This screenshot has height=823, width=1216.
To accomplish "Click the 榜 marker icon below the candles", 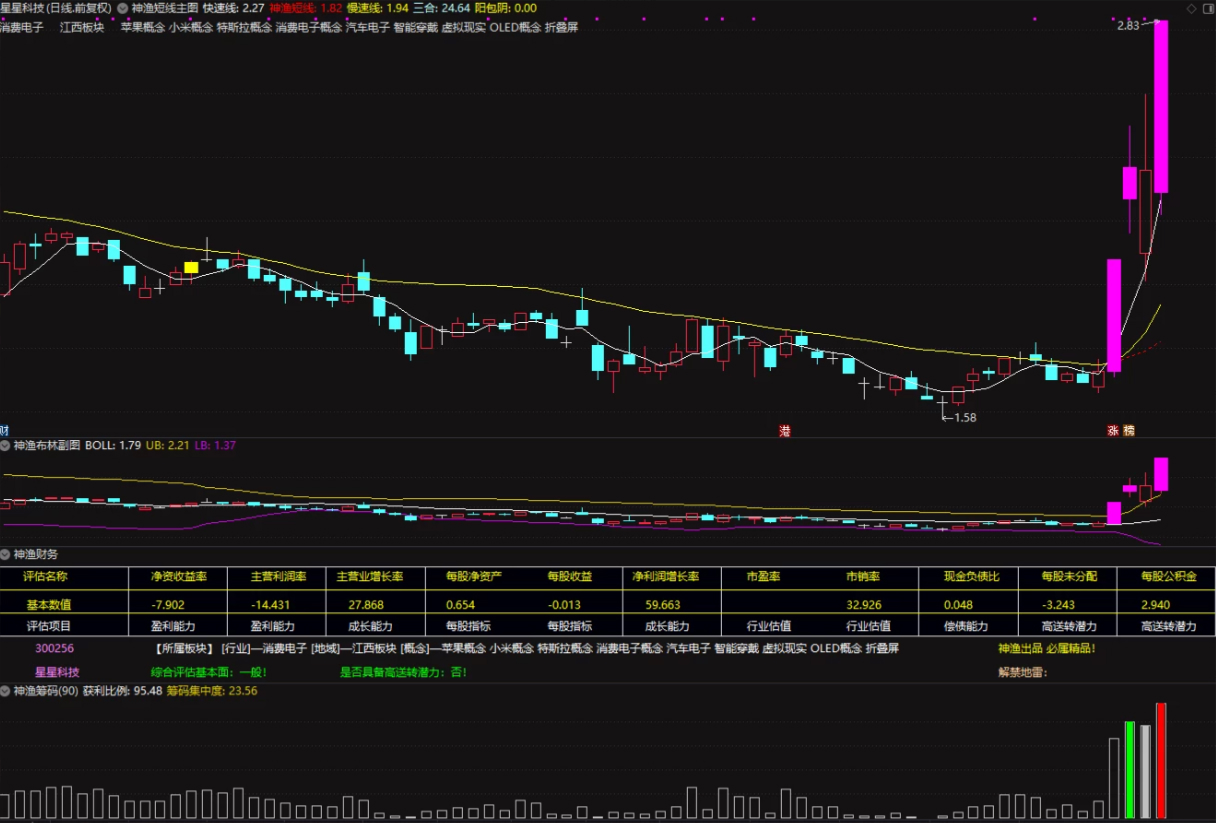I will pos(1128,431).
